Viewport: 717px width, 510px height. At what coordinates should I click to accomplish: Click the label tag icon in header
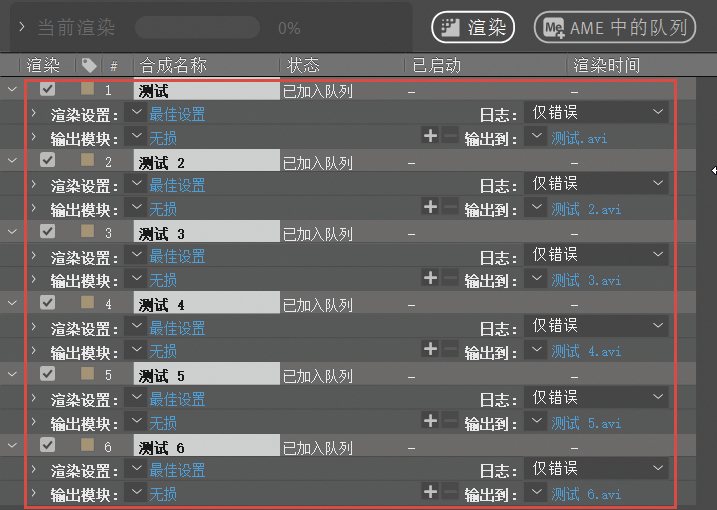pos(89,66)
